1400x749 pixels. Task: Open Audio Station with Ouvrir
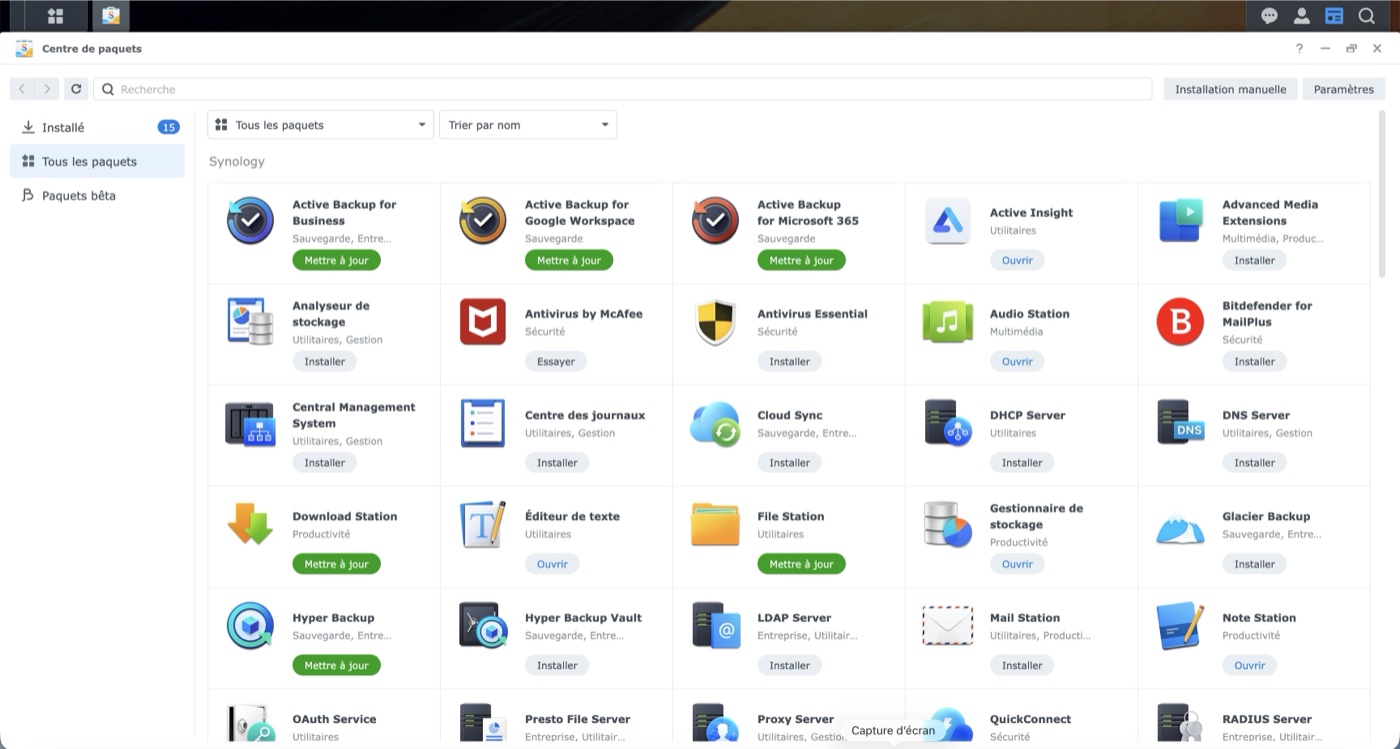tap(1017, 361)
